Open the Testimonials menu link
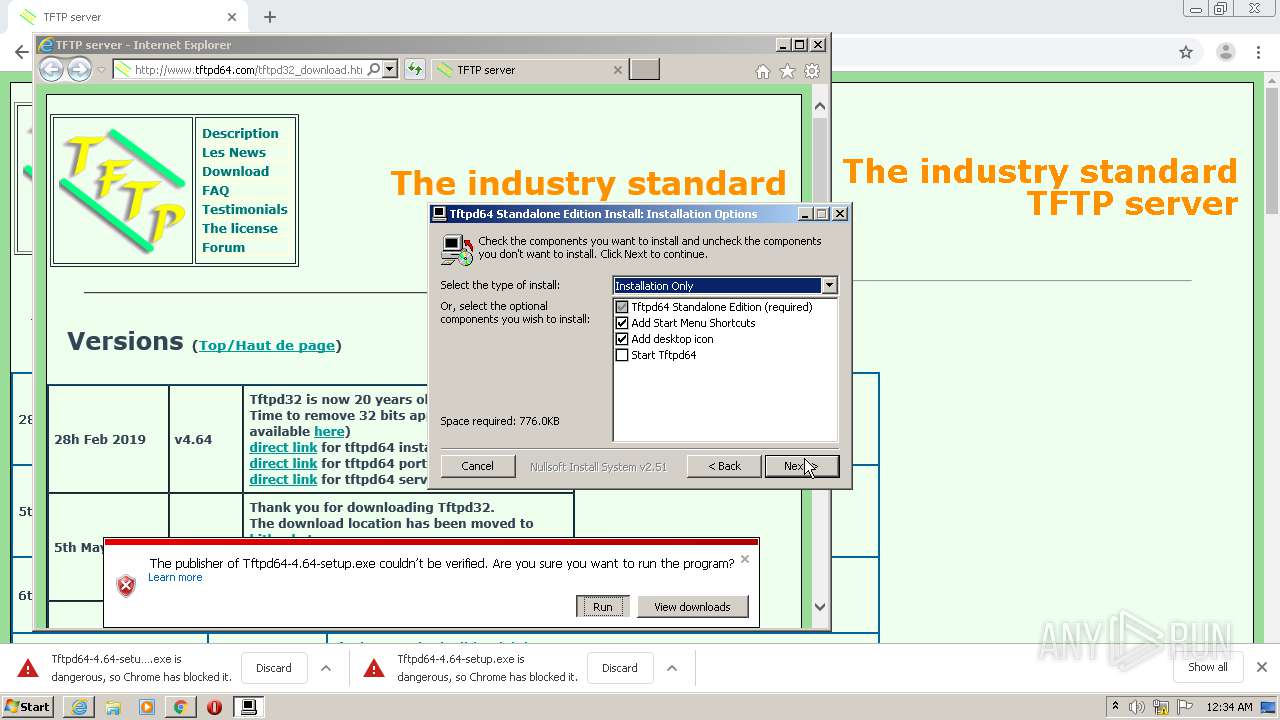 244,209
